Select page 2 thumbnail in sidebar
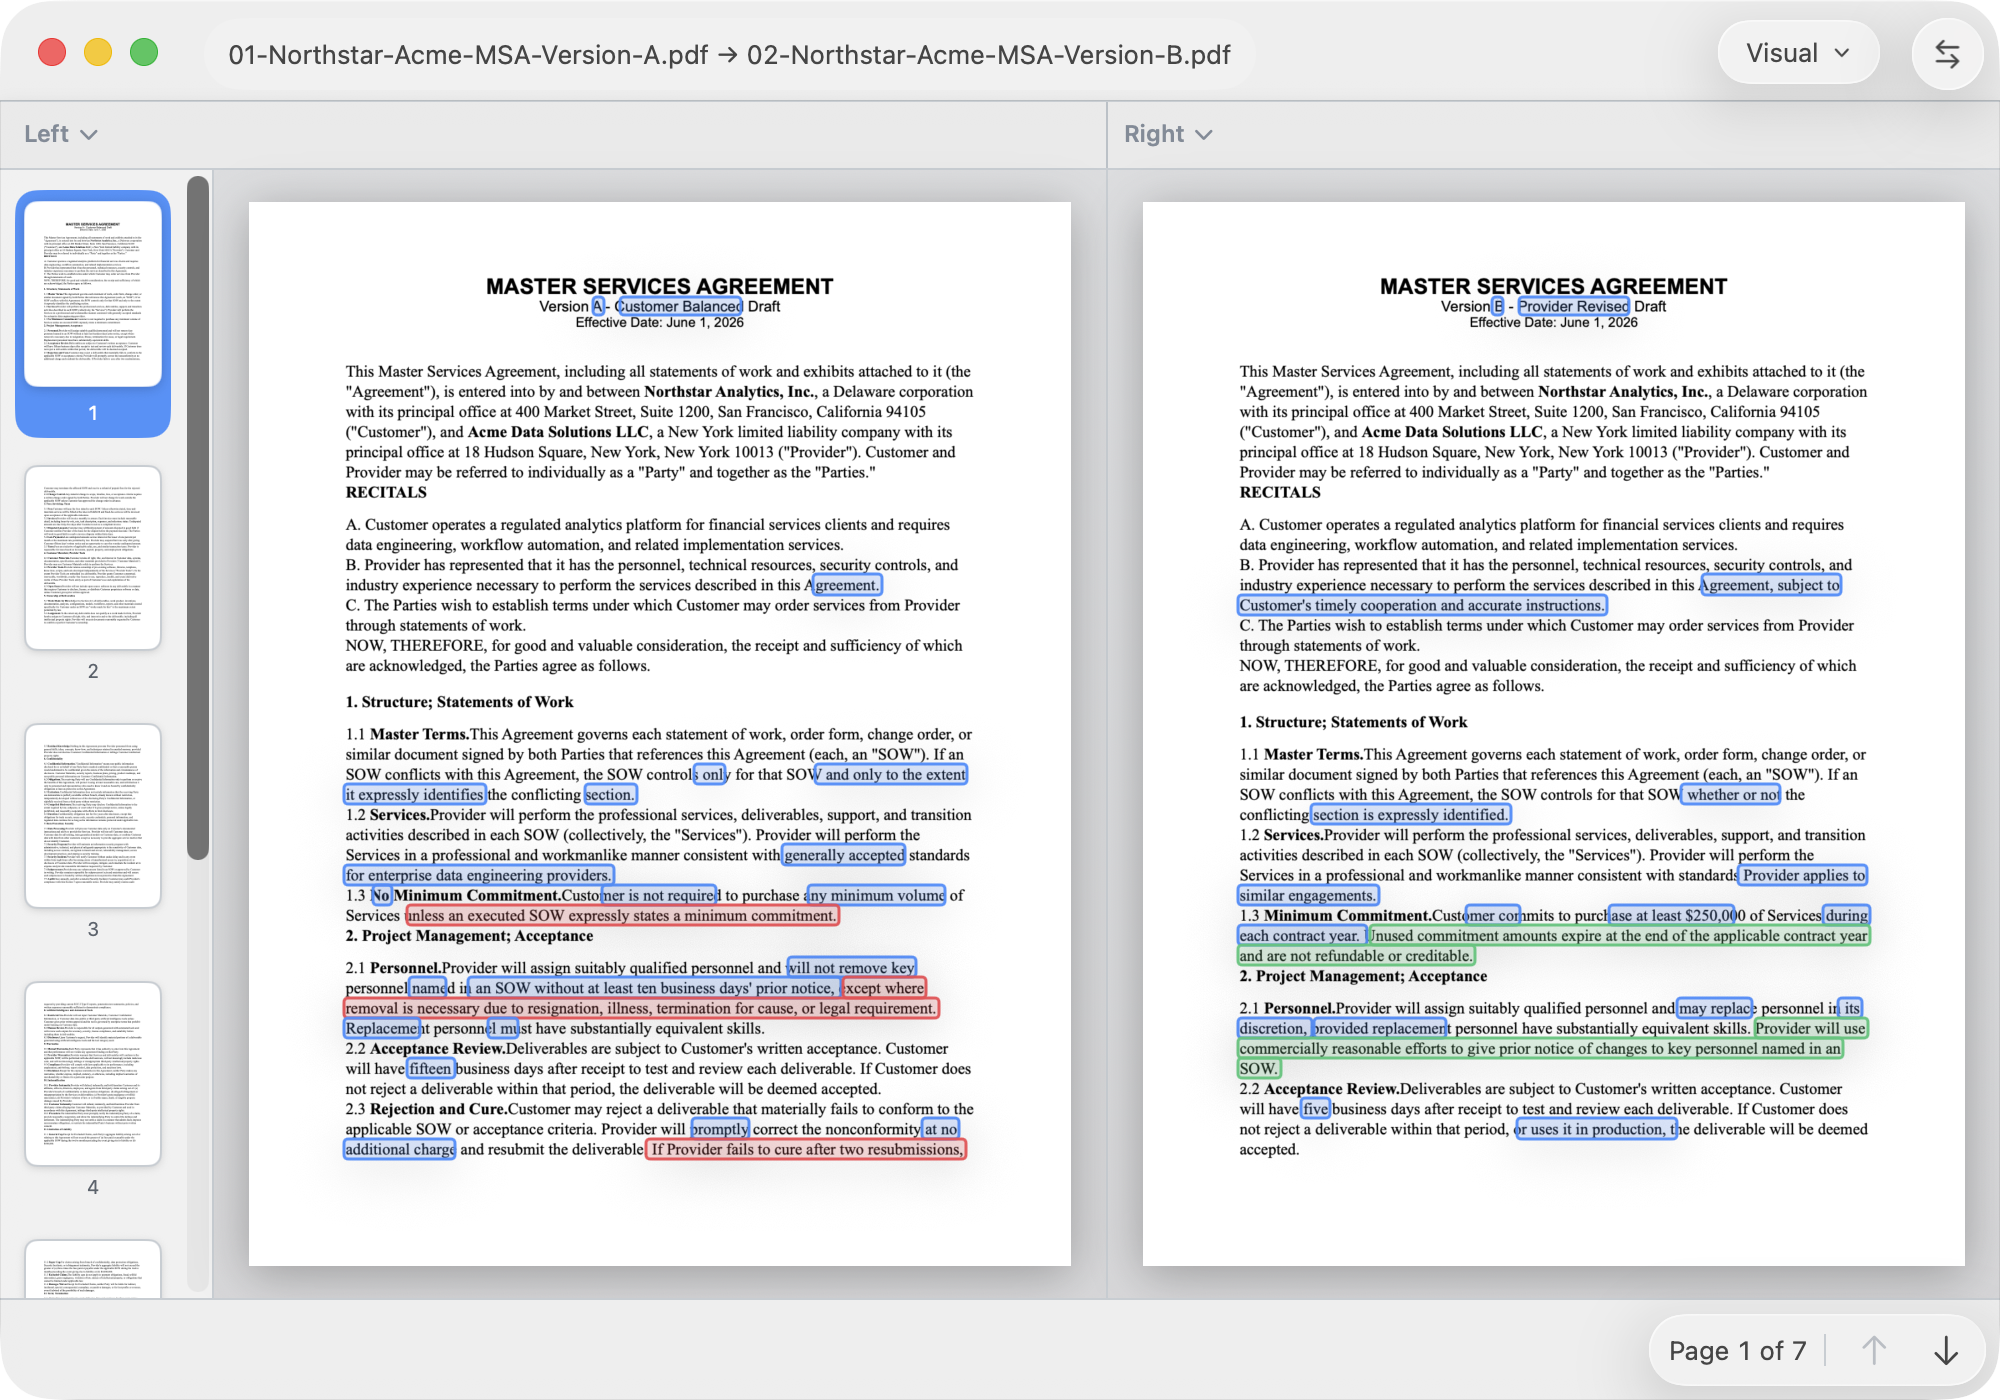This screenshot has width=2000, height=1400. tap(93, 558)
